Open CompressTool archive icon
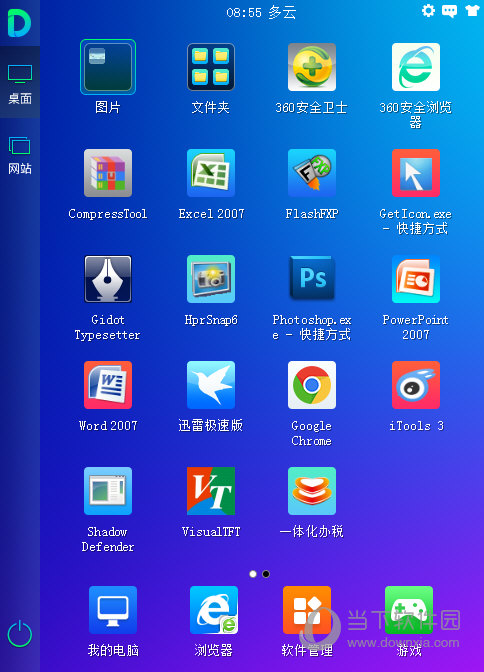Viewport: 484px width, 672px height. click(x=108, y=173)
